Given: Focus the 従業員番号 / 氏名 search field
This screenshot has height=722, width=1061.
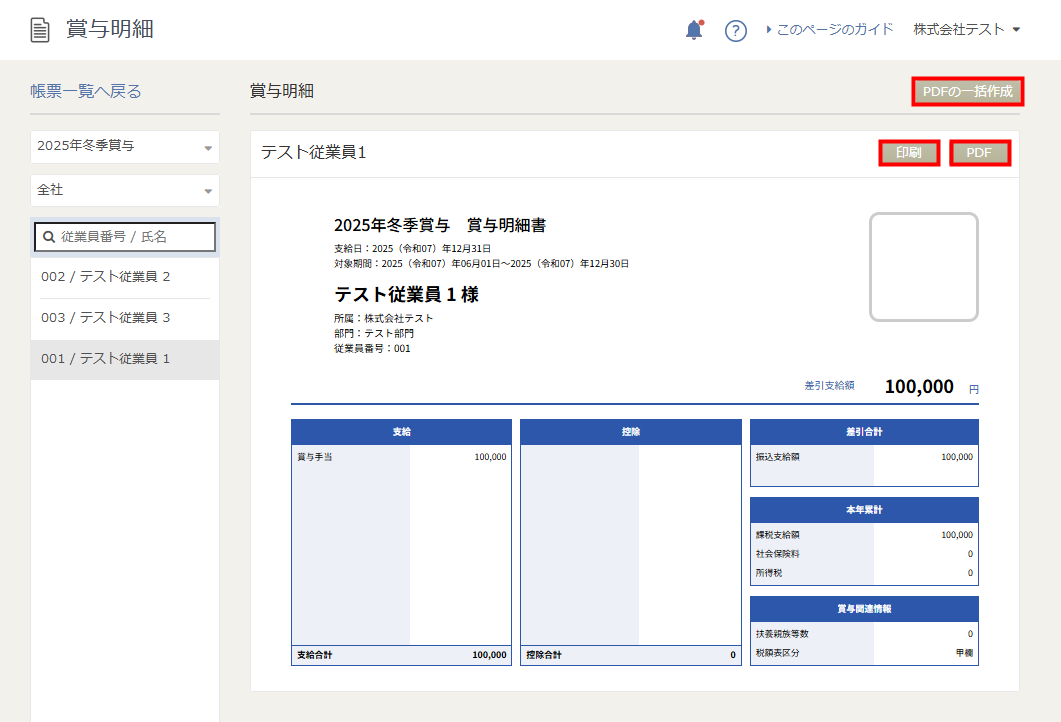Looking at the screenshot, I should (x=135, y=237).
